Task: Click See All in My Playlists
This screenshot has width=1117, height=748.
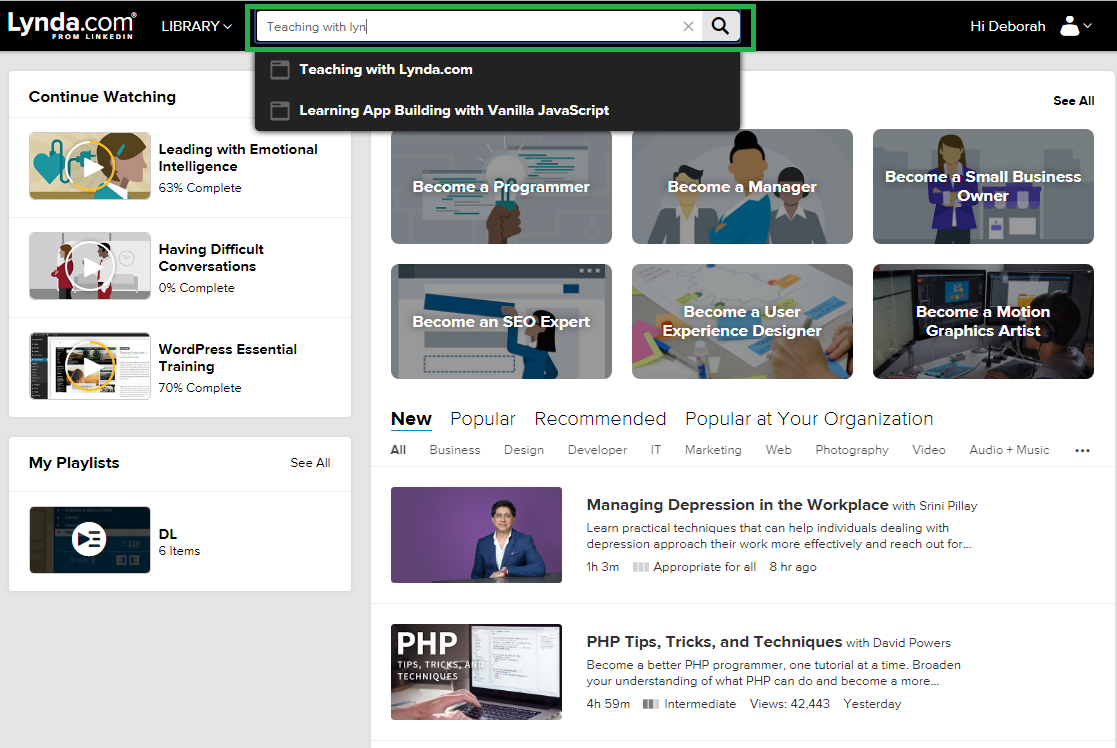Action: tap(310, 462)
